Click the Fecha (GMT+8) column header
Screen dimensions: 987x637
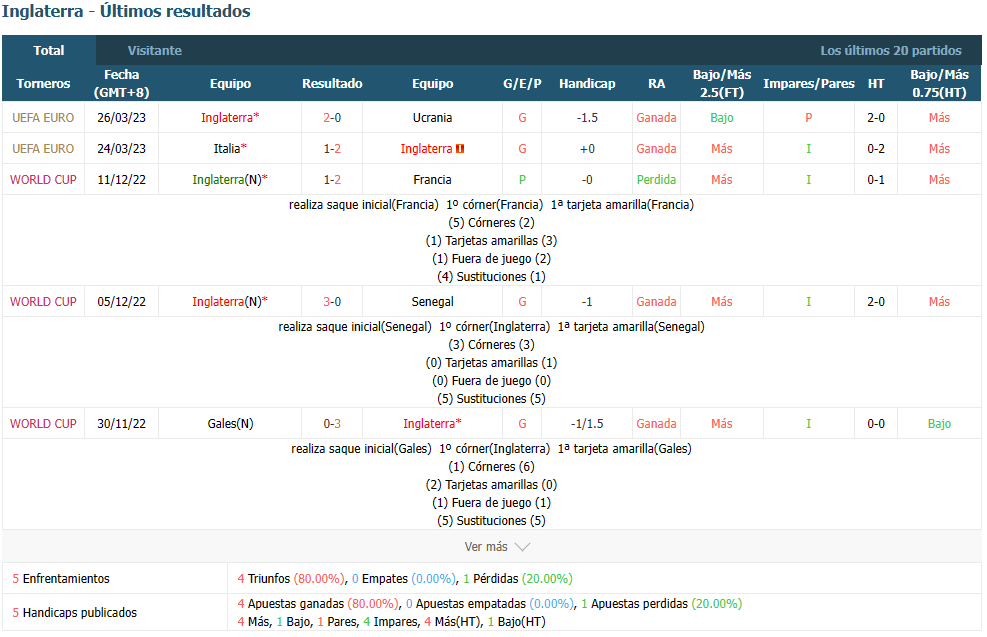[x=121, y=83]
